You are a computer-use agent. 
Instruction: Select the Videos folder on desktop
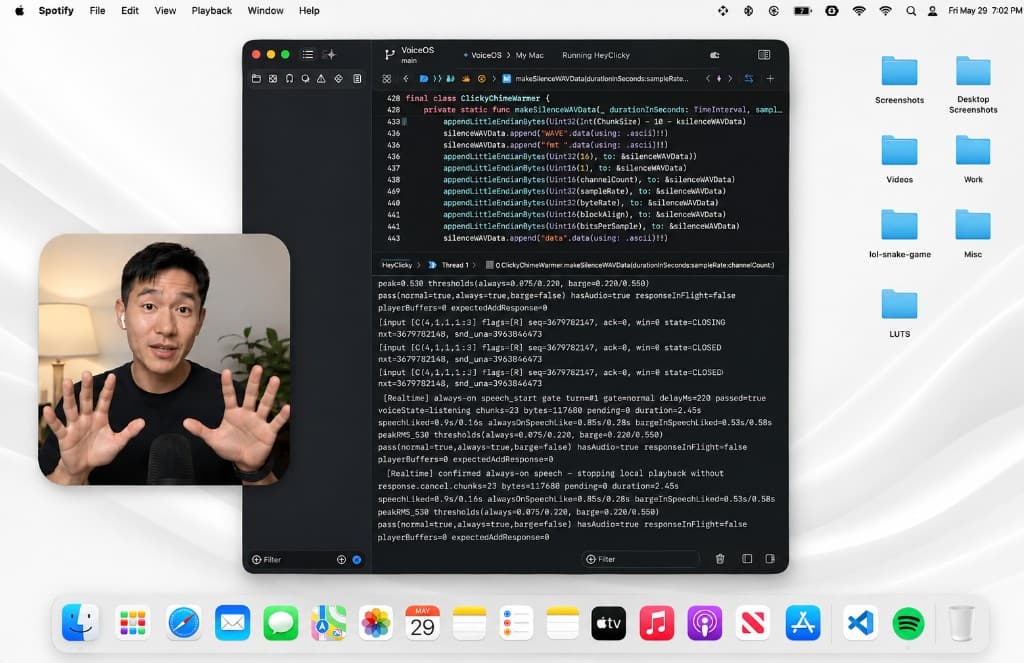[x=899, y=159]
